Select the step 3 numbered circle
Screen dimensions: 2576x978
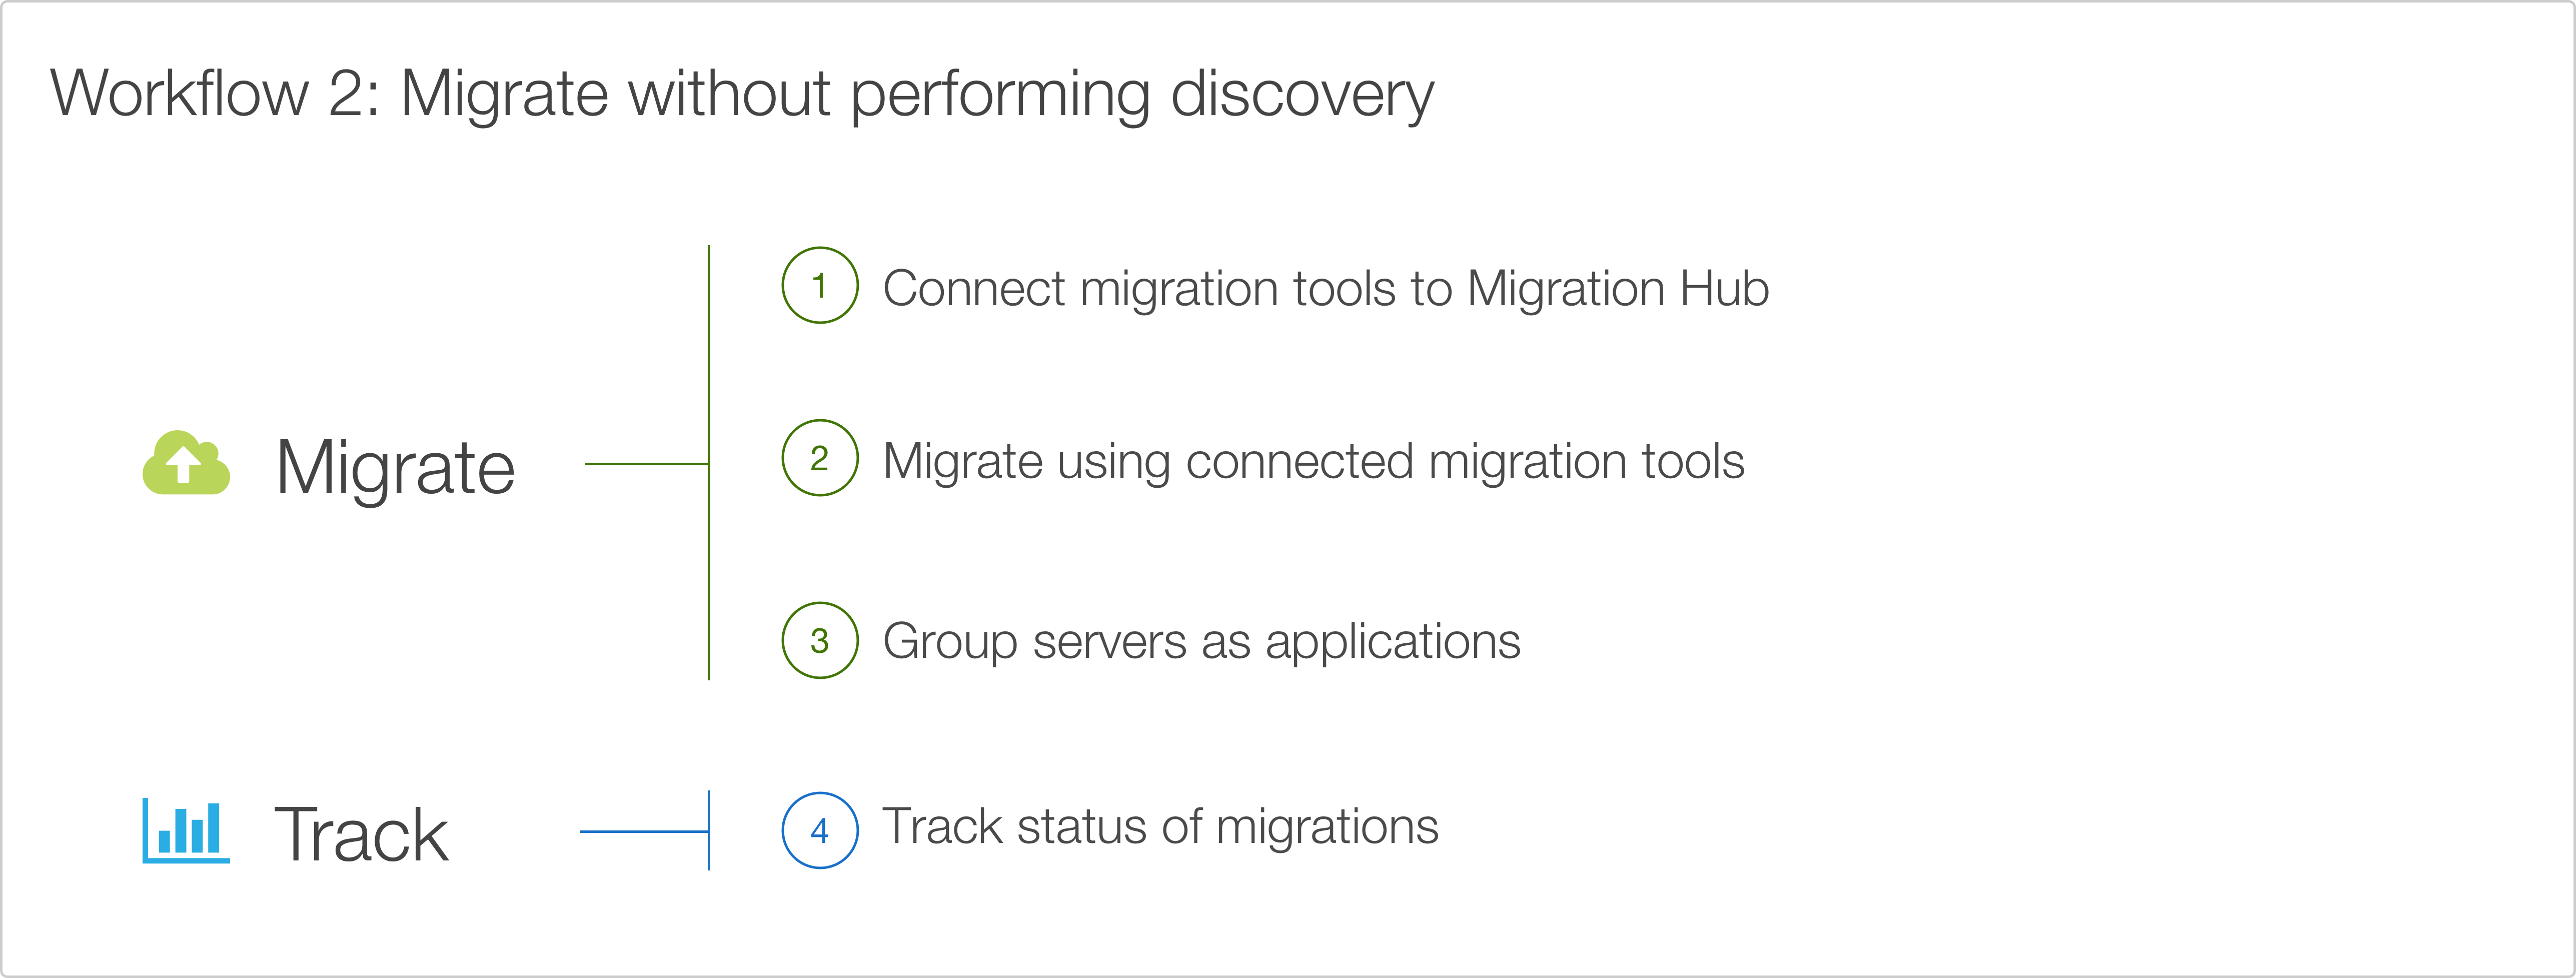point(819,640)
